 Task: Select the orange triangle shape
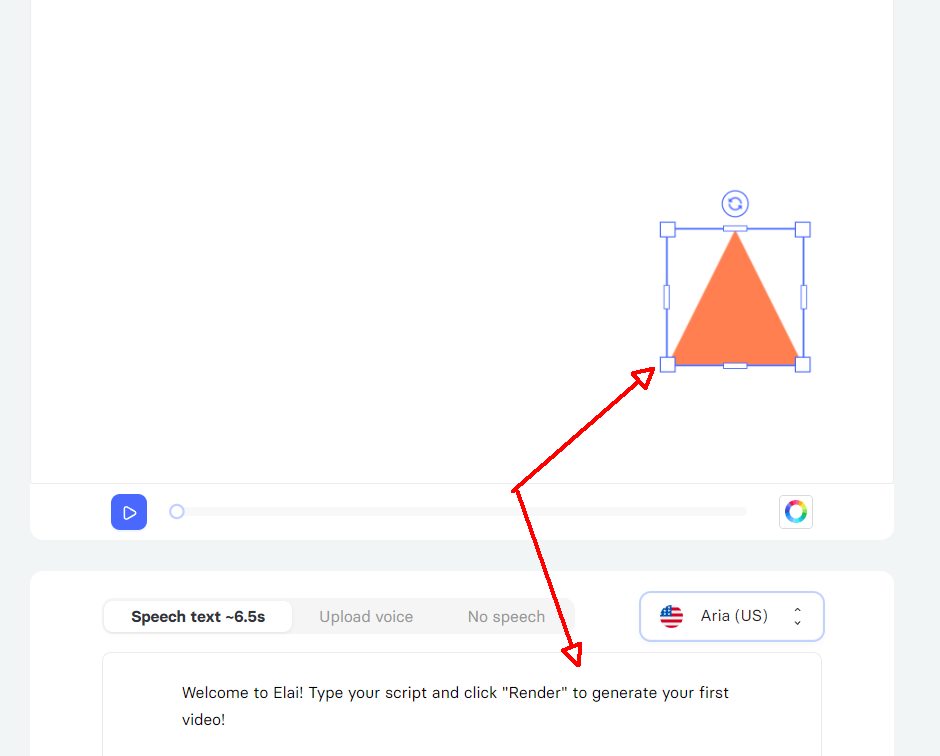(x=735, y=312)
